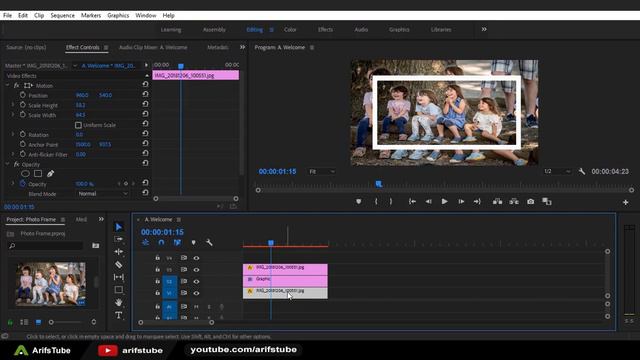Add a marker in the Program monitor
The image size is (640, 360).
click(358, 202)
